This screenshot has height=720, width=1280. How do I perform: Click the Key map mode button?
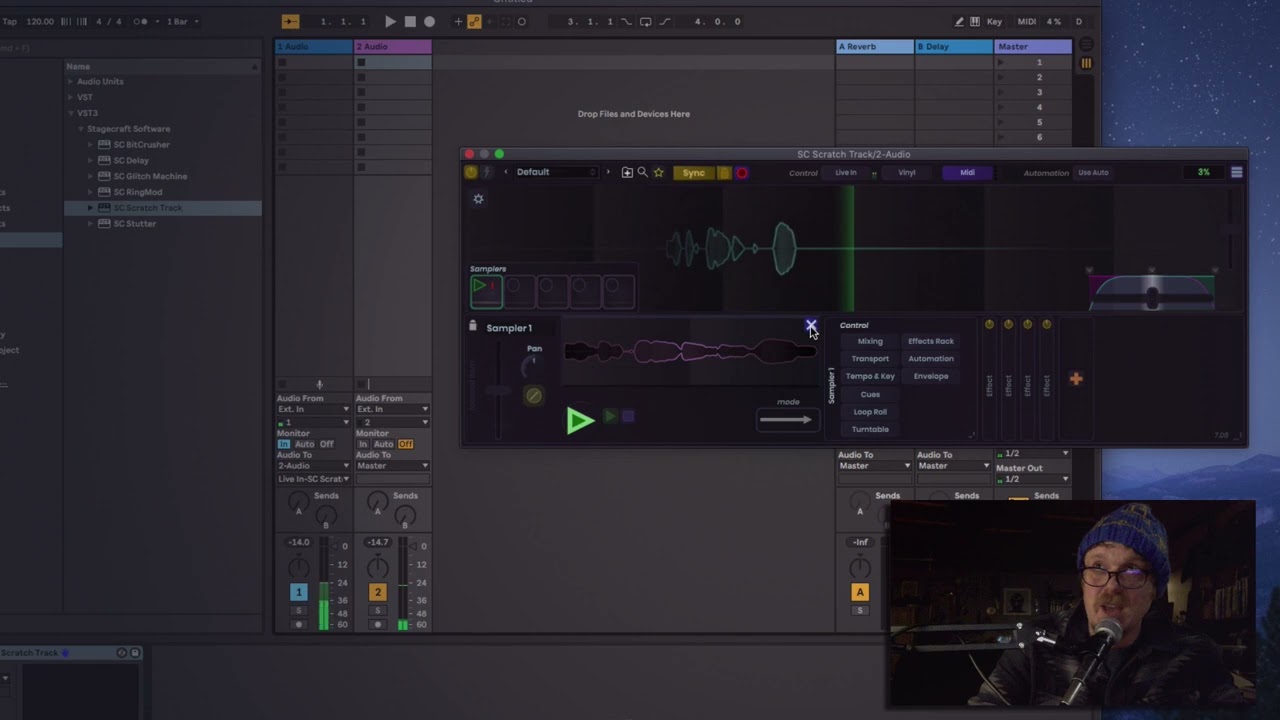click(x=994, y=21)
